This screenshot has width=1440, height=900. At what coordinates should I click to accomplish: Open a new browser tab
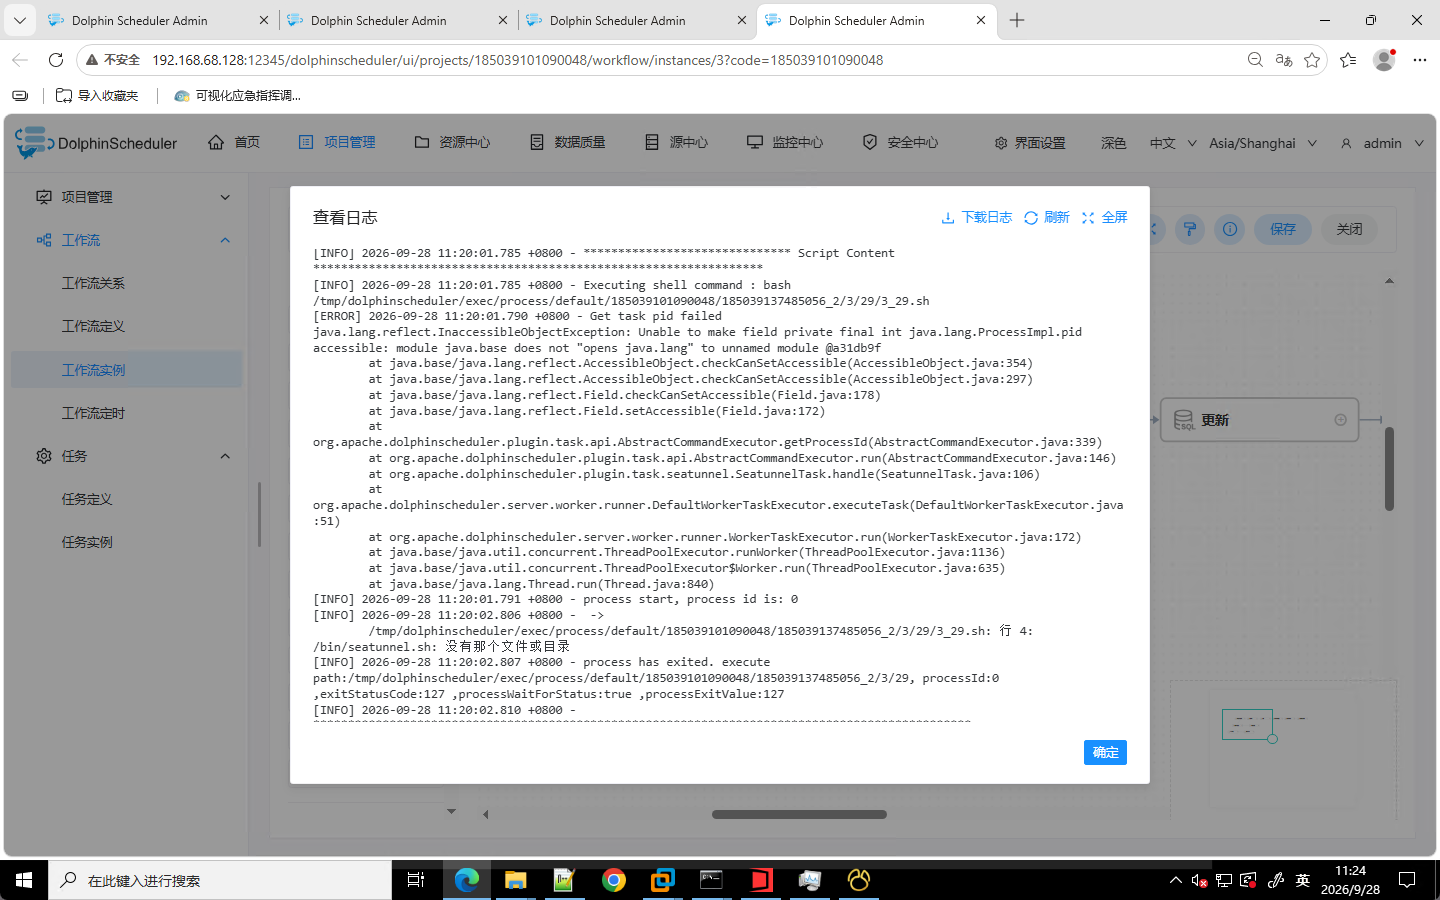[x=1017, y=20]
